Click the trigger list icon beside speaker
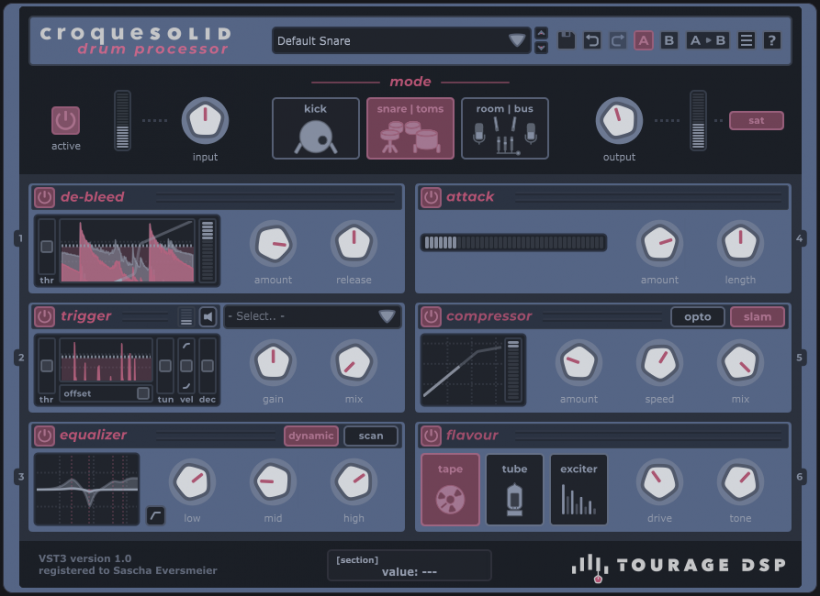The image size is (820, 596). (186, 316)
